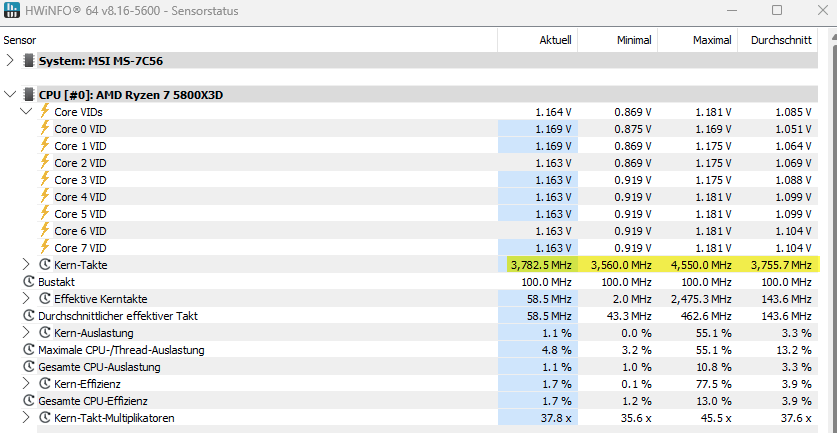The image size is (837, 433).
Task: Click the 3,782.5 MHz current Kern-Takte value
Action: [541, 264]
